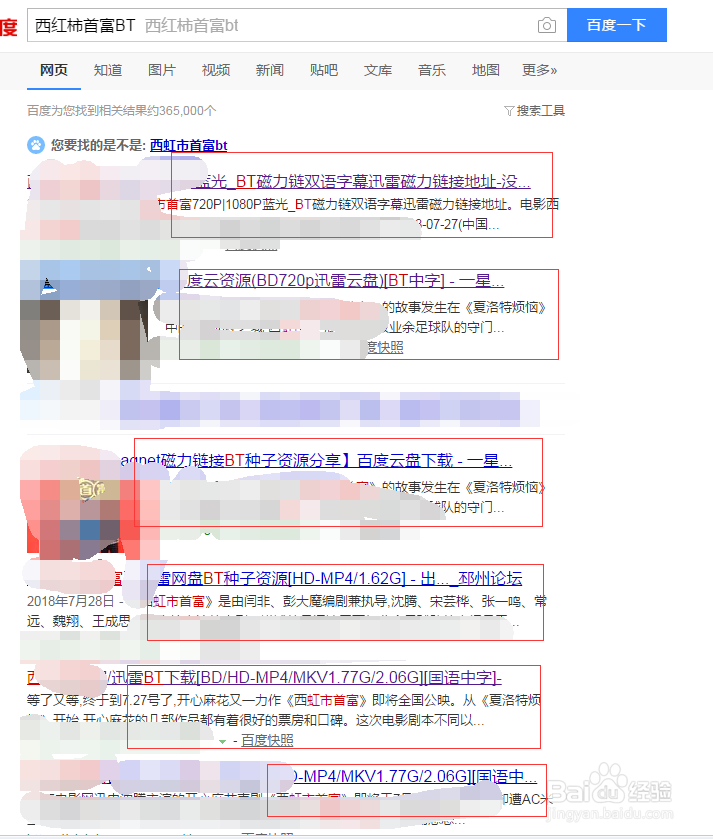Click 快照 link under 度云资源 result
Screen dimensions: 713x839
click(385, 348)
